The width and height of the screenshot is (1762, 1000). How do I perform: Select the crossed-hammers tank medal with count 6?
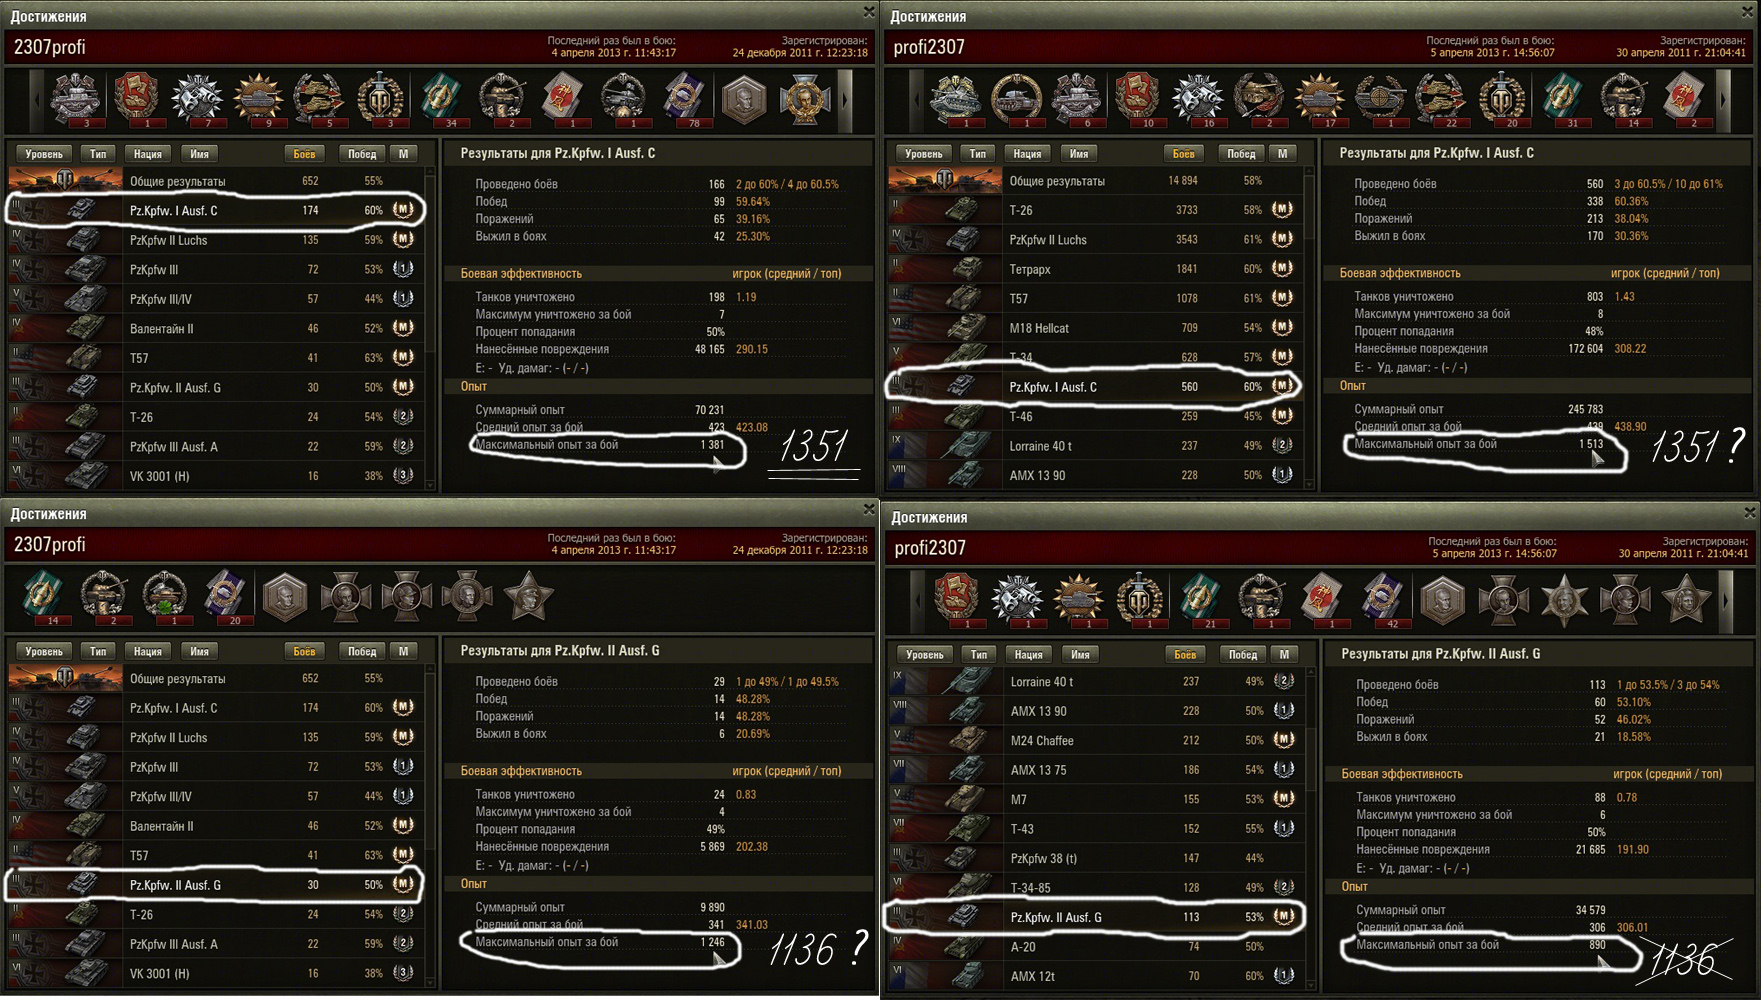point(1076,100)
